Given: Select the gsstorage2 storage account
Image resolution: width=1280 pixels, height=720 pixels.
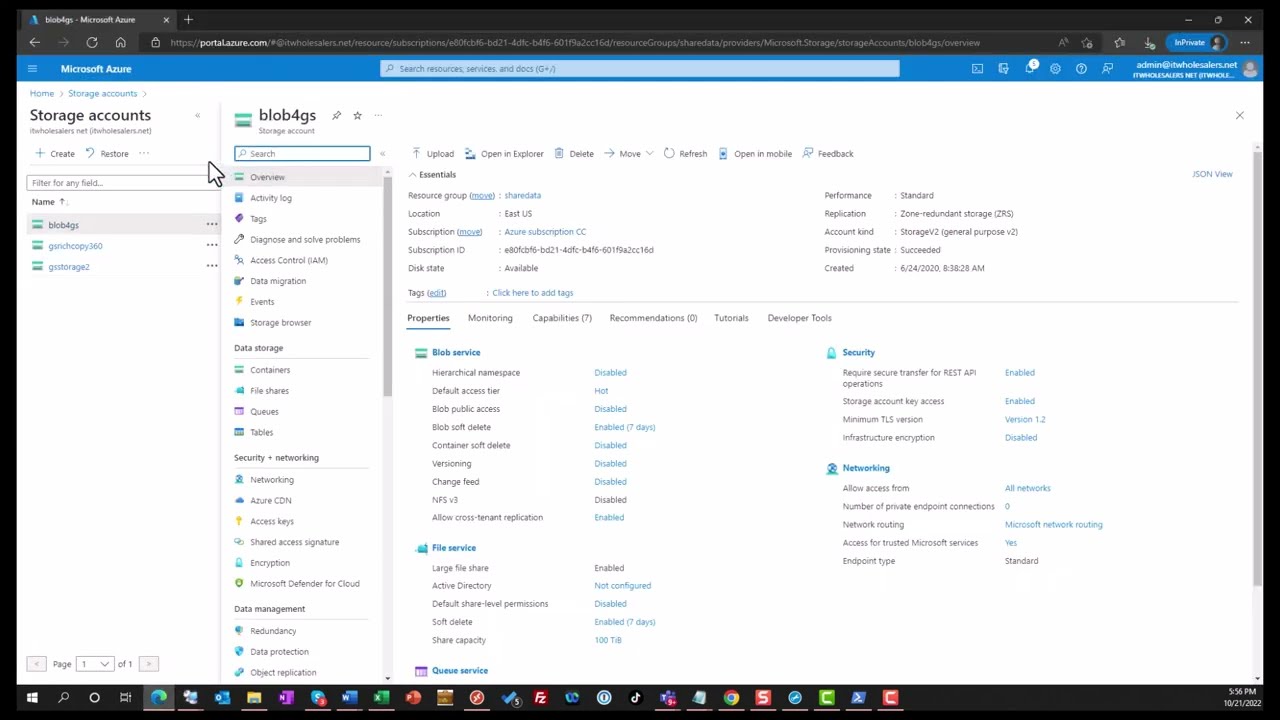Looking at the screenshot, I should tap(68, 267).
